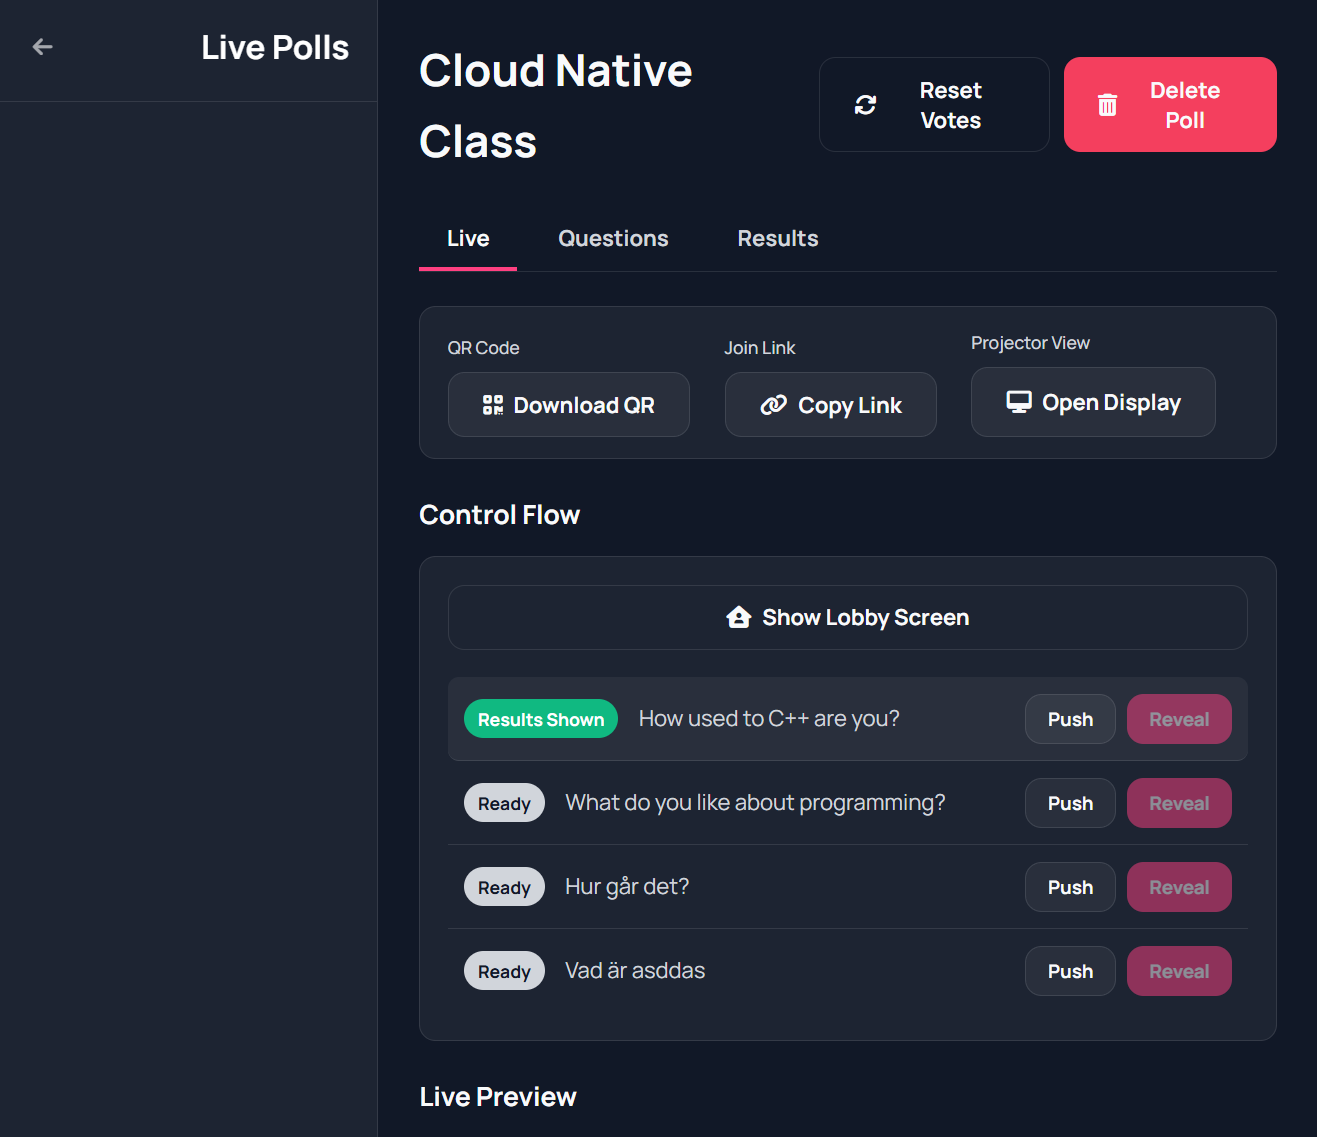Switch to the Questions tab
This screenshot has height=1137, width=1317.
[613, 238]
